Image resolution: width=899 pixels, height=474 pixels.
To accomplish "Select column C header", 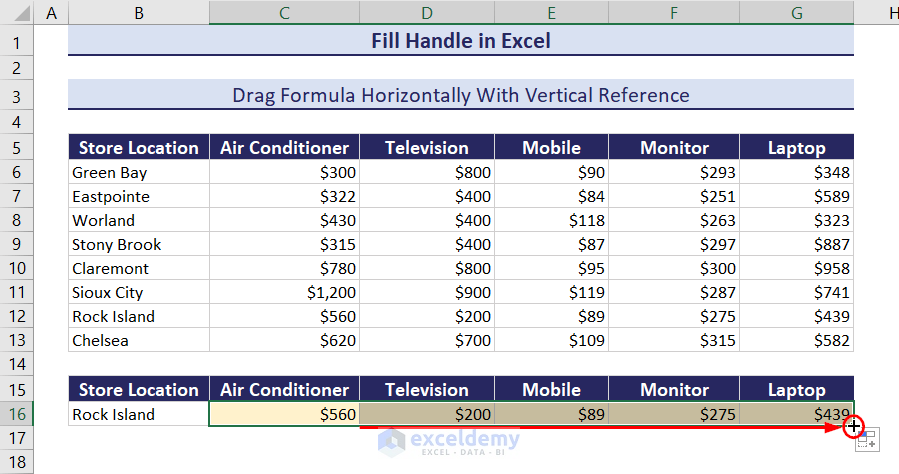I will coord(285,12).
